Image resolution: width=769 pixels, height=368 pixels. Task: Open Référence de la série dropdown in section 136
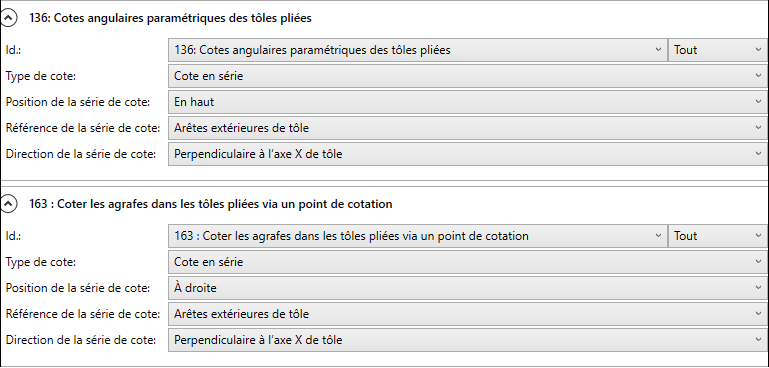pos(468,128)
